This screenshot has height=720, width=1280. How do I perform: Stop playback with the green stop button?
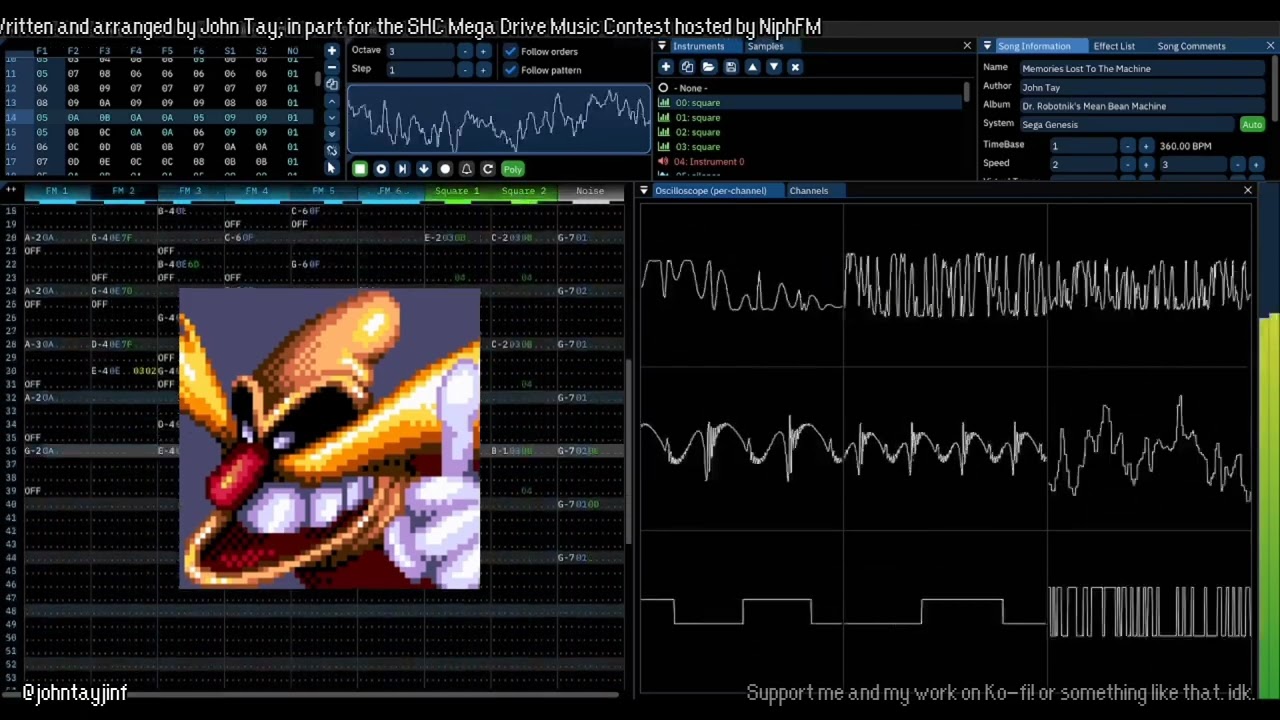click(360, 169)
